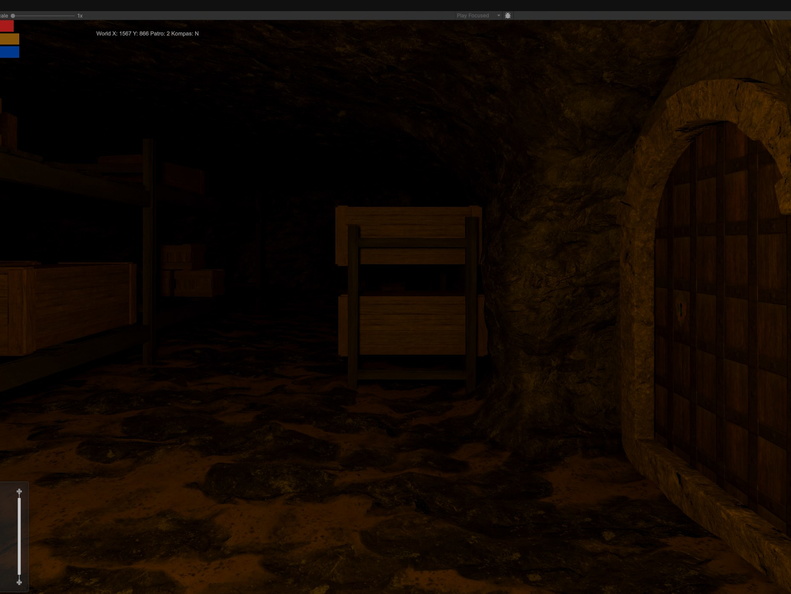Click the upper crate on center rack
Screen dimensions: 791x594
point(408,235)
